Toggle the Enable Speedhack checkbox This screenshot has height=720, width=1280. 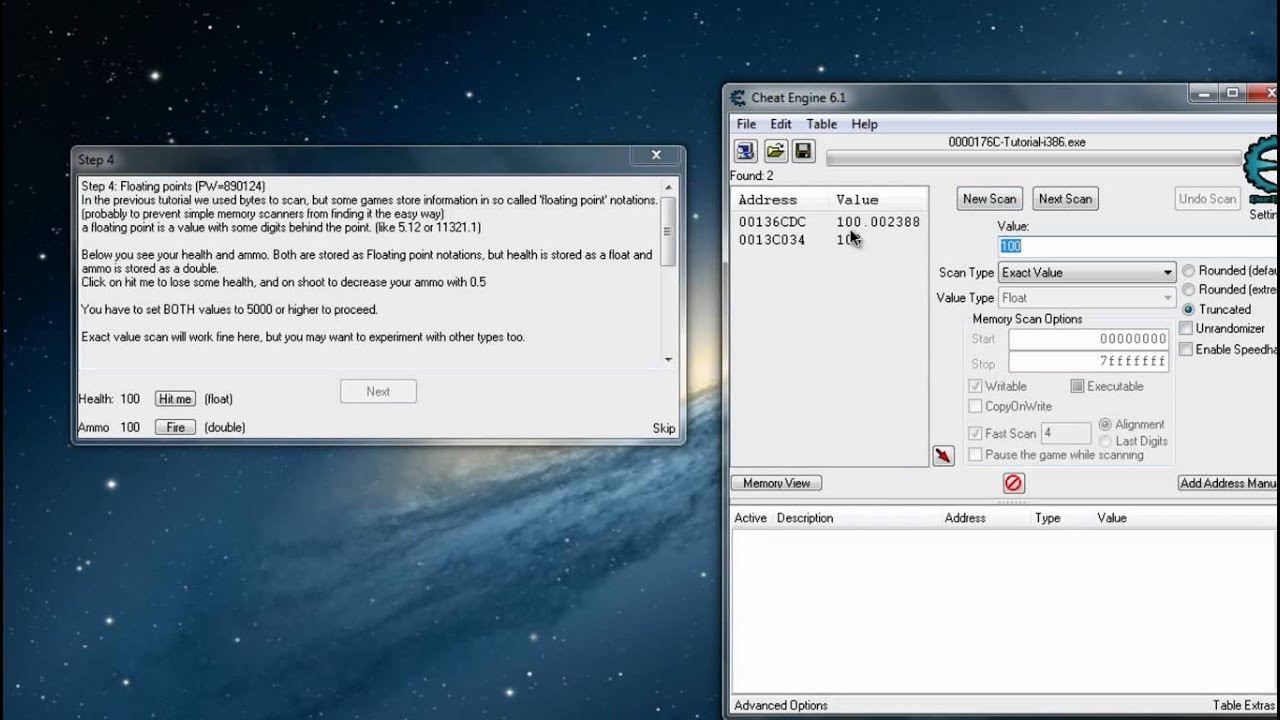coord(1186,349)
